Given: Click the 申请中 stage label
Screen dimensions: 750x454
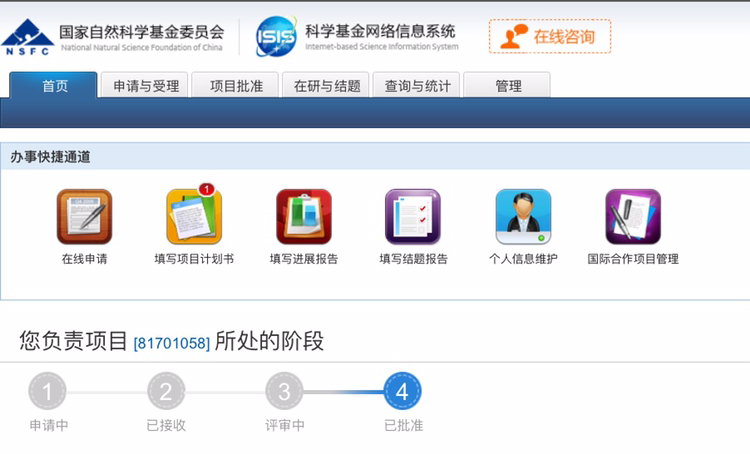Looking at the screenshot, I should [48, 425].
